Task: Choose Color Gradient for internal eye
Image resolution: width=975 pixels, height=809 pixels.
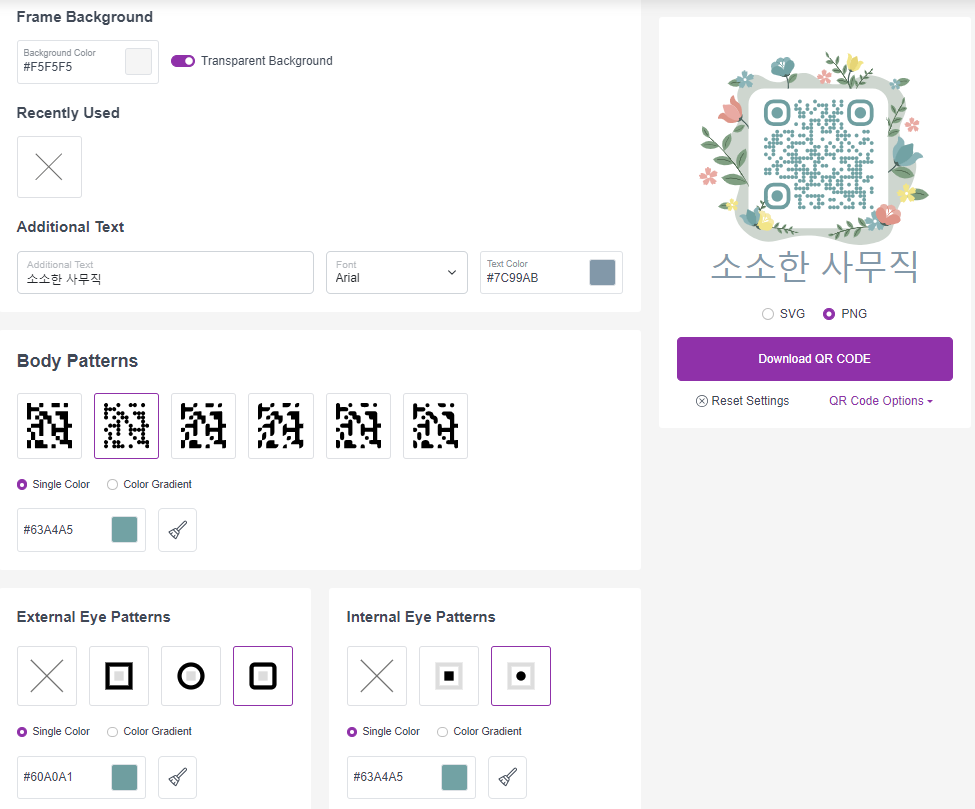Action: point(443,732)
